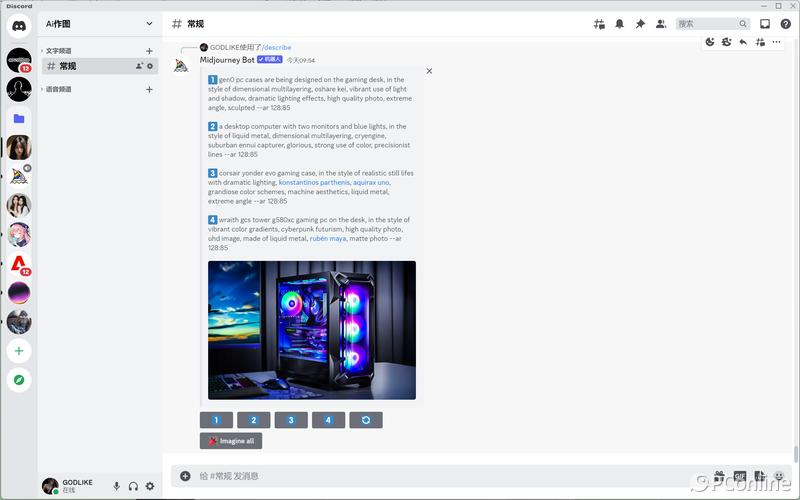Open the Inbox icon

[765, 24]
